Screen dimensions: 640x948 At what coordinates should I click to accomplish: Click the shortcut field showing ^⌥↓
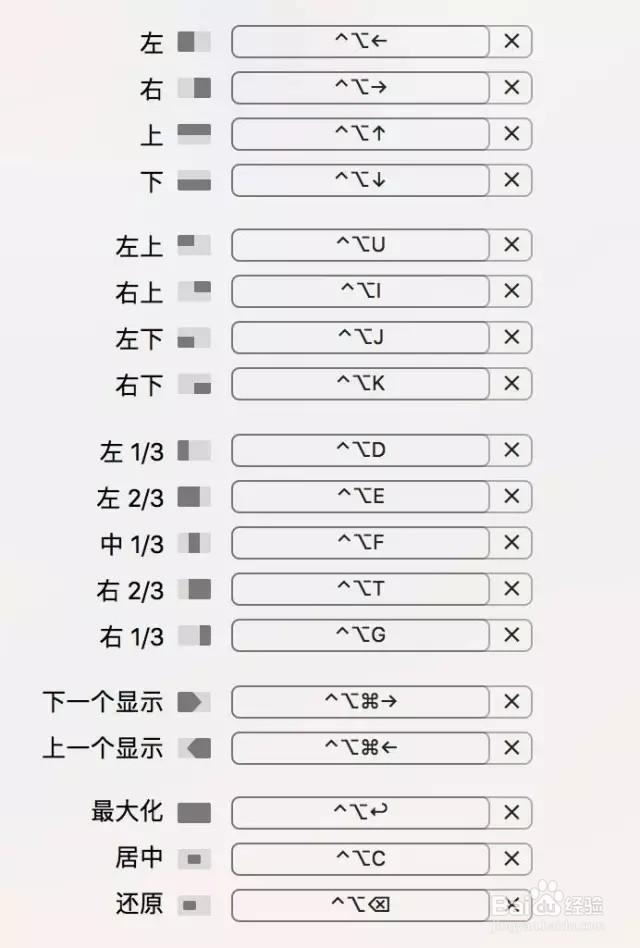358,180
